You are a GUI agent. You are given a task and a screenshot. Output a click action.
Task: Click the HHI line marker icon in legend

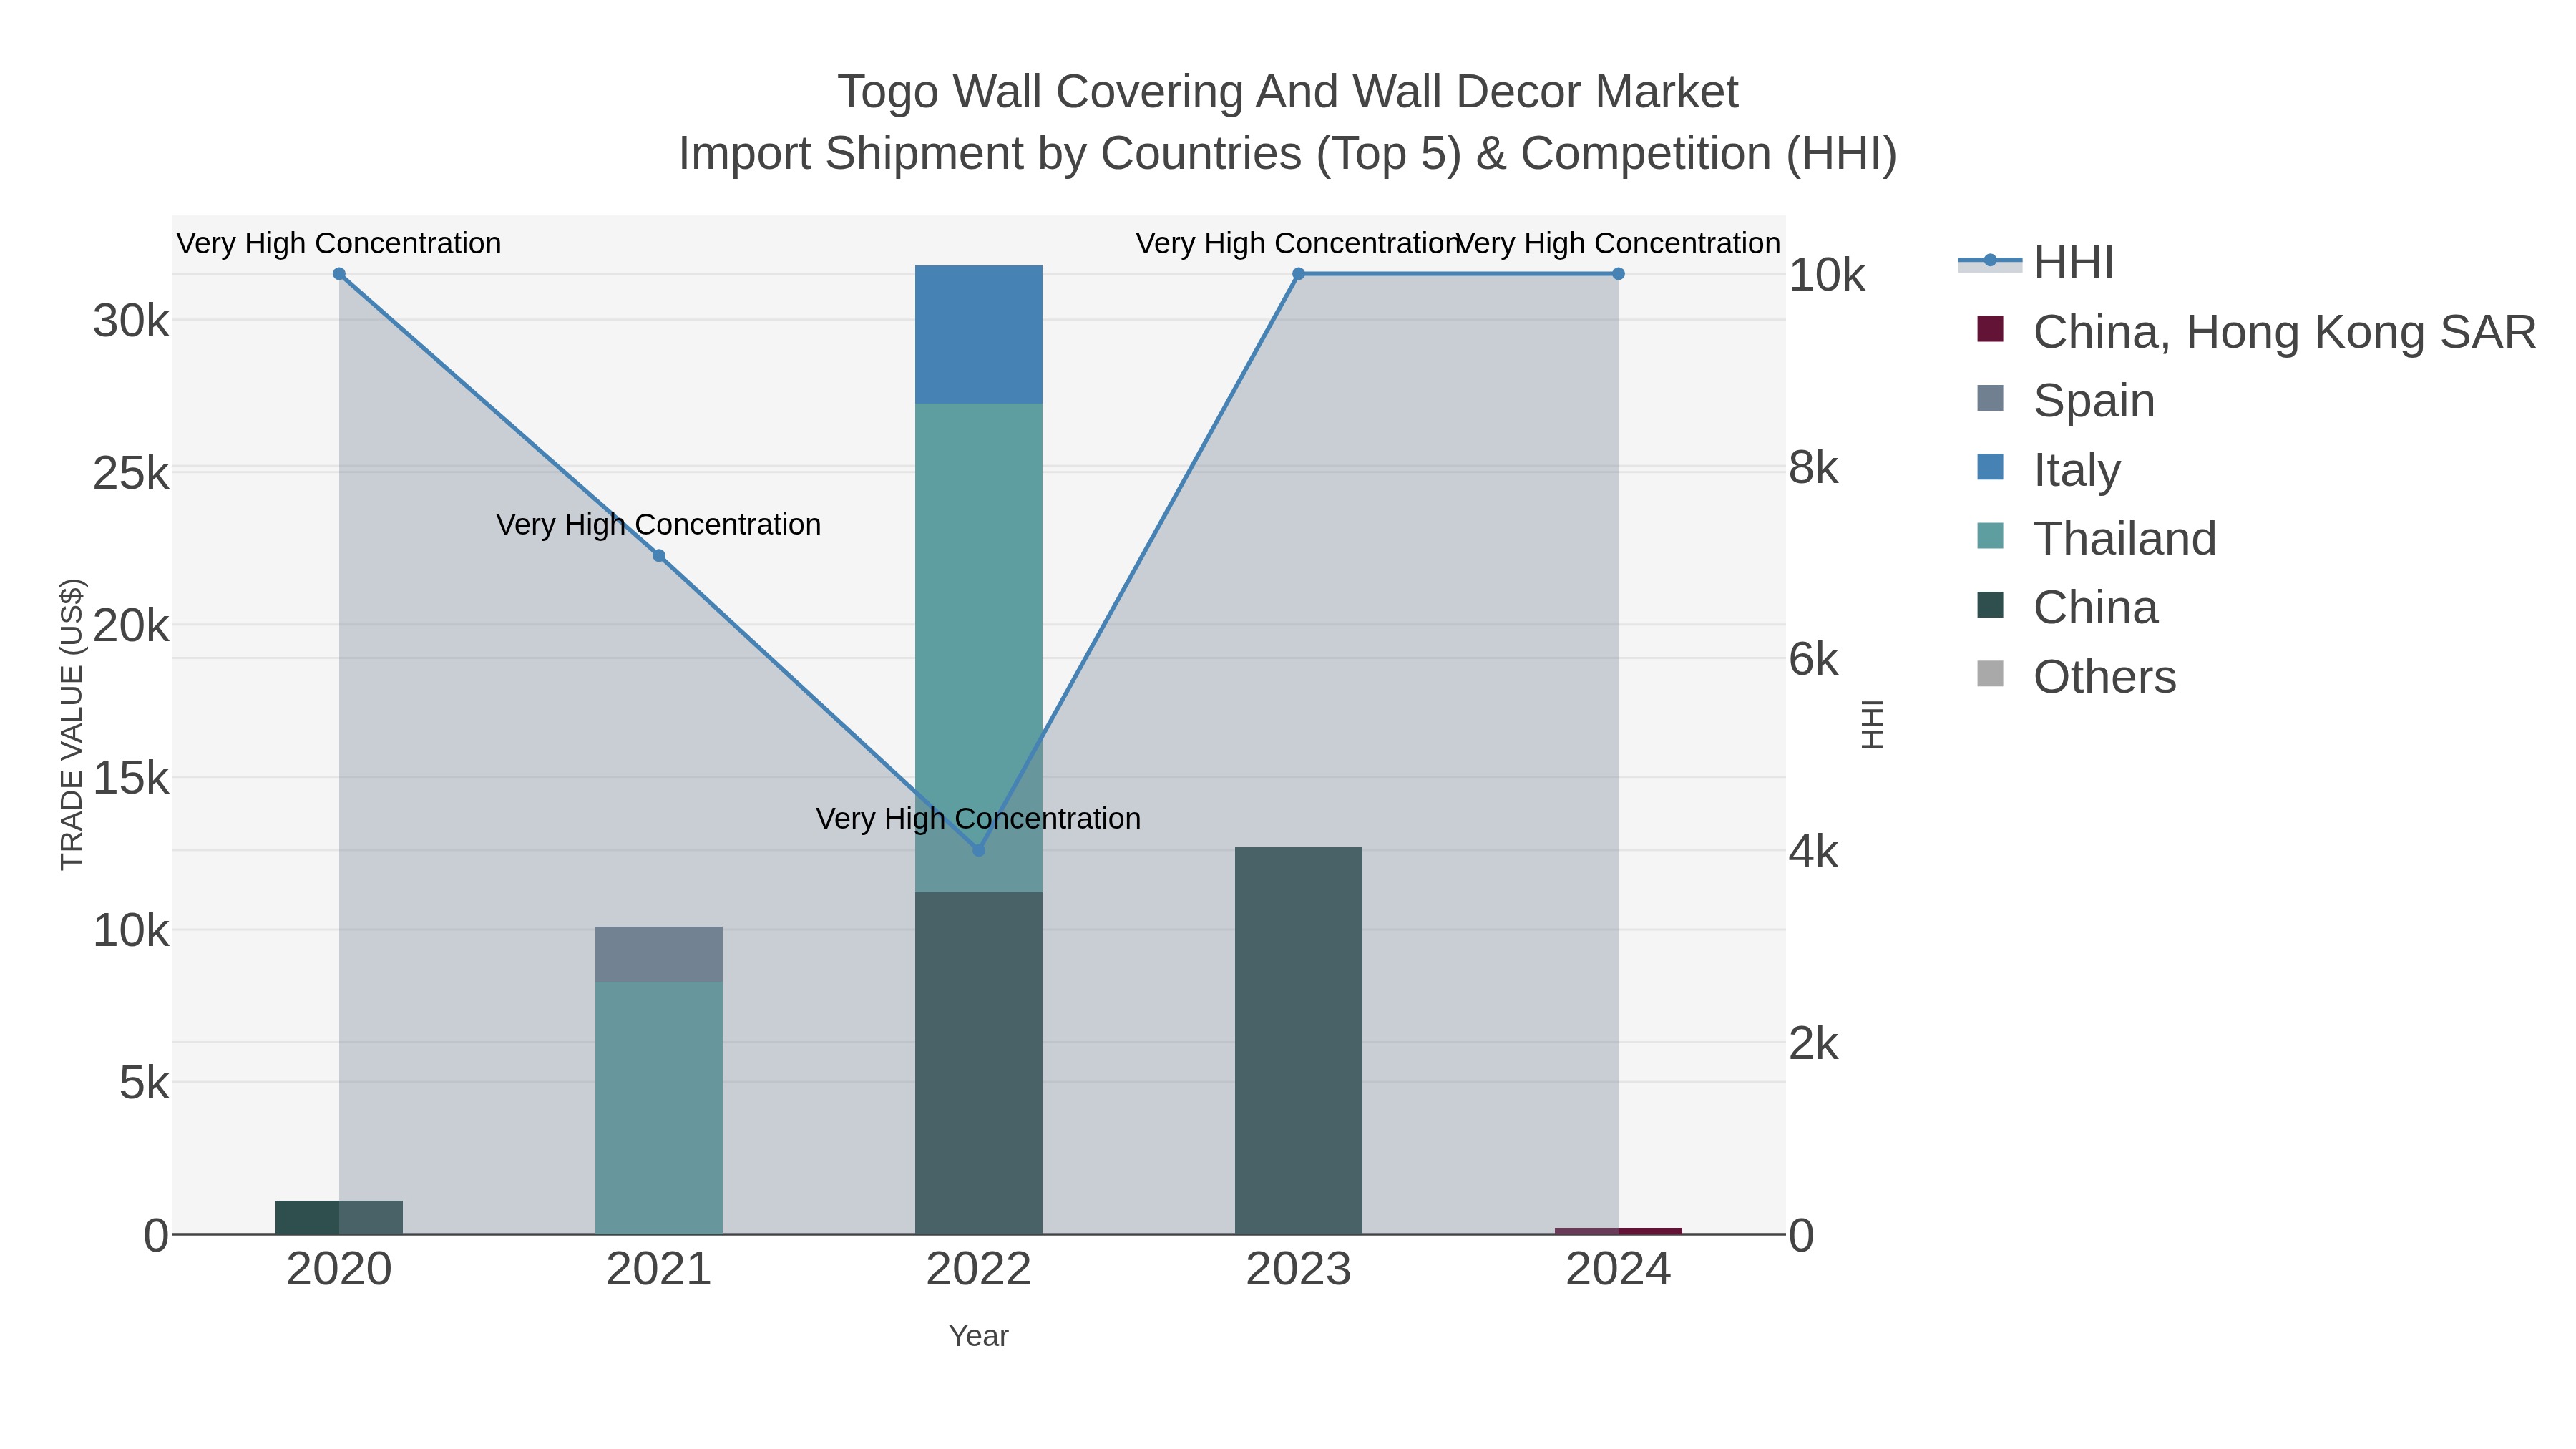tap(1990, 261)
